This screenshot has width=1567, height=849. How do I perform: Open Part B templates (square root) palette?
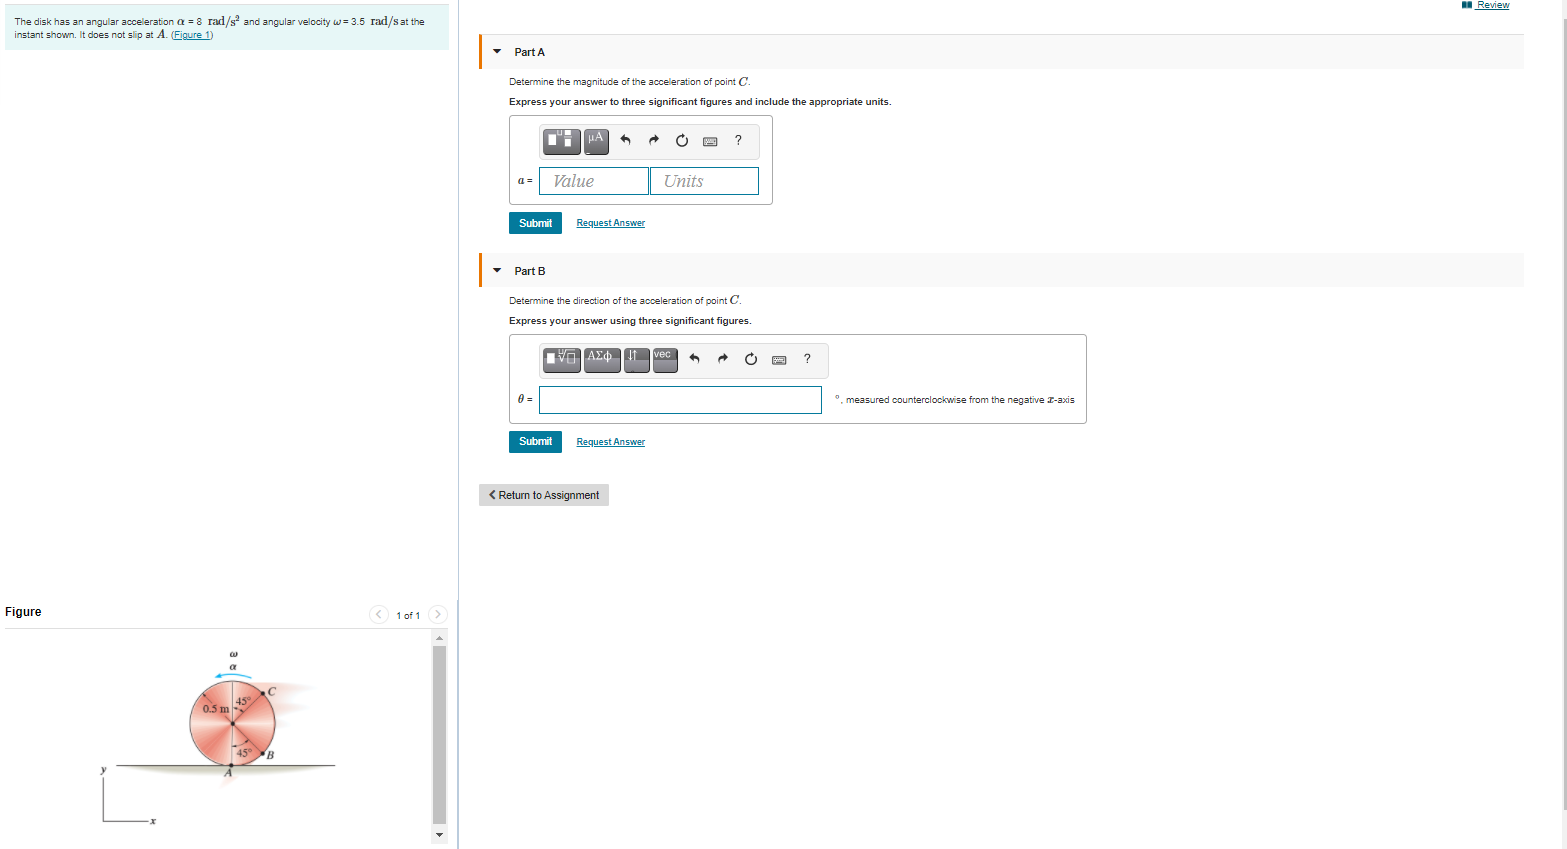562,359
